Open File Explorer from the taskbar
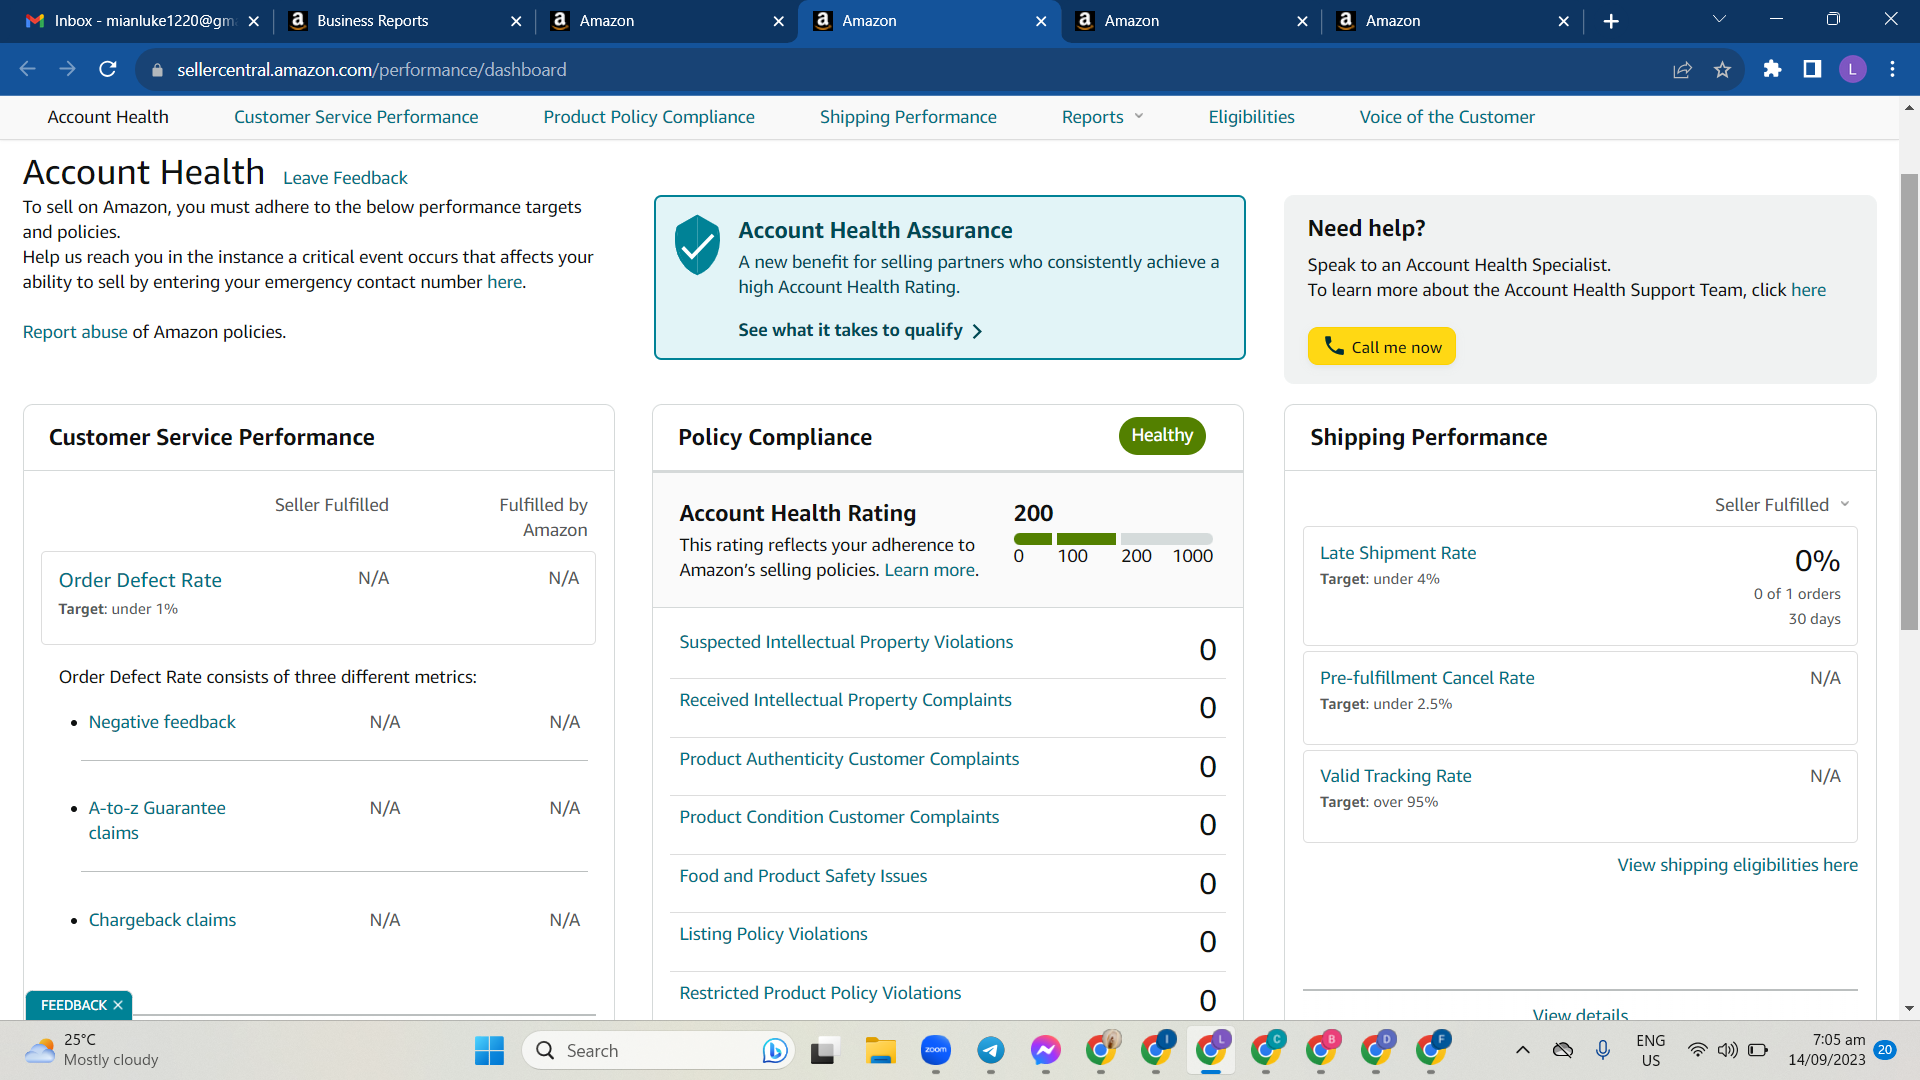 (x=880, y=1050)
